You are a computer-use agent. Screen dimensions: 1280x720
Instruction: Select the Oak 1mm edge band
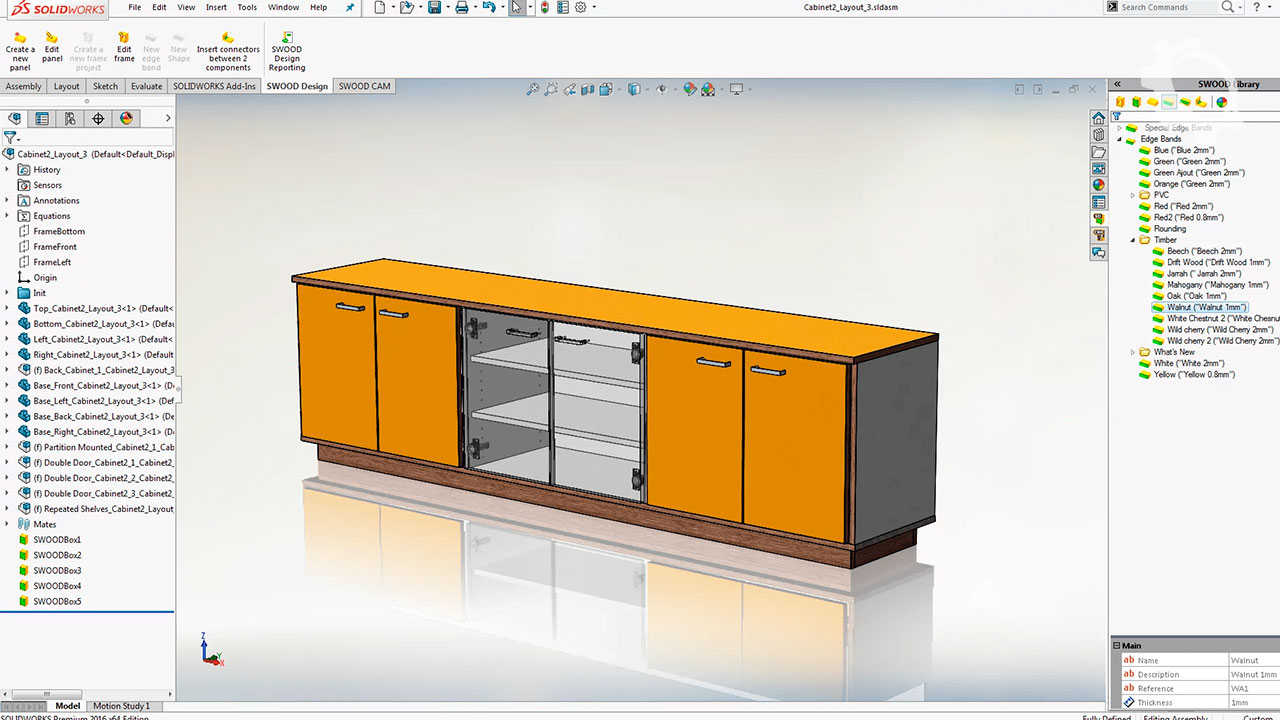click(x=1196, y=296)
